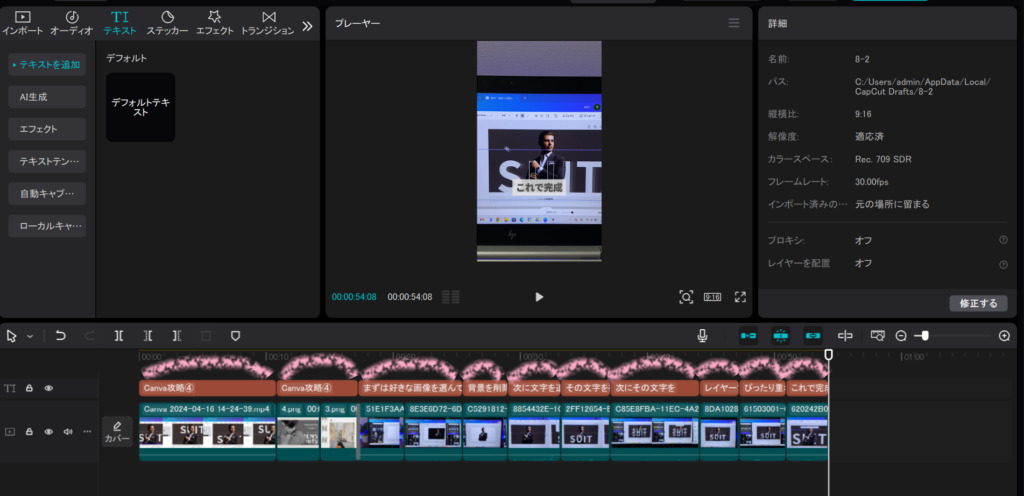This screenshot has height=496, width=1024.
Task: Click the timeline zoom slider handle
Action: (x=925, y=336)
